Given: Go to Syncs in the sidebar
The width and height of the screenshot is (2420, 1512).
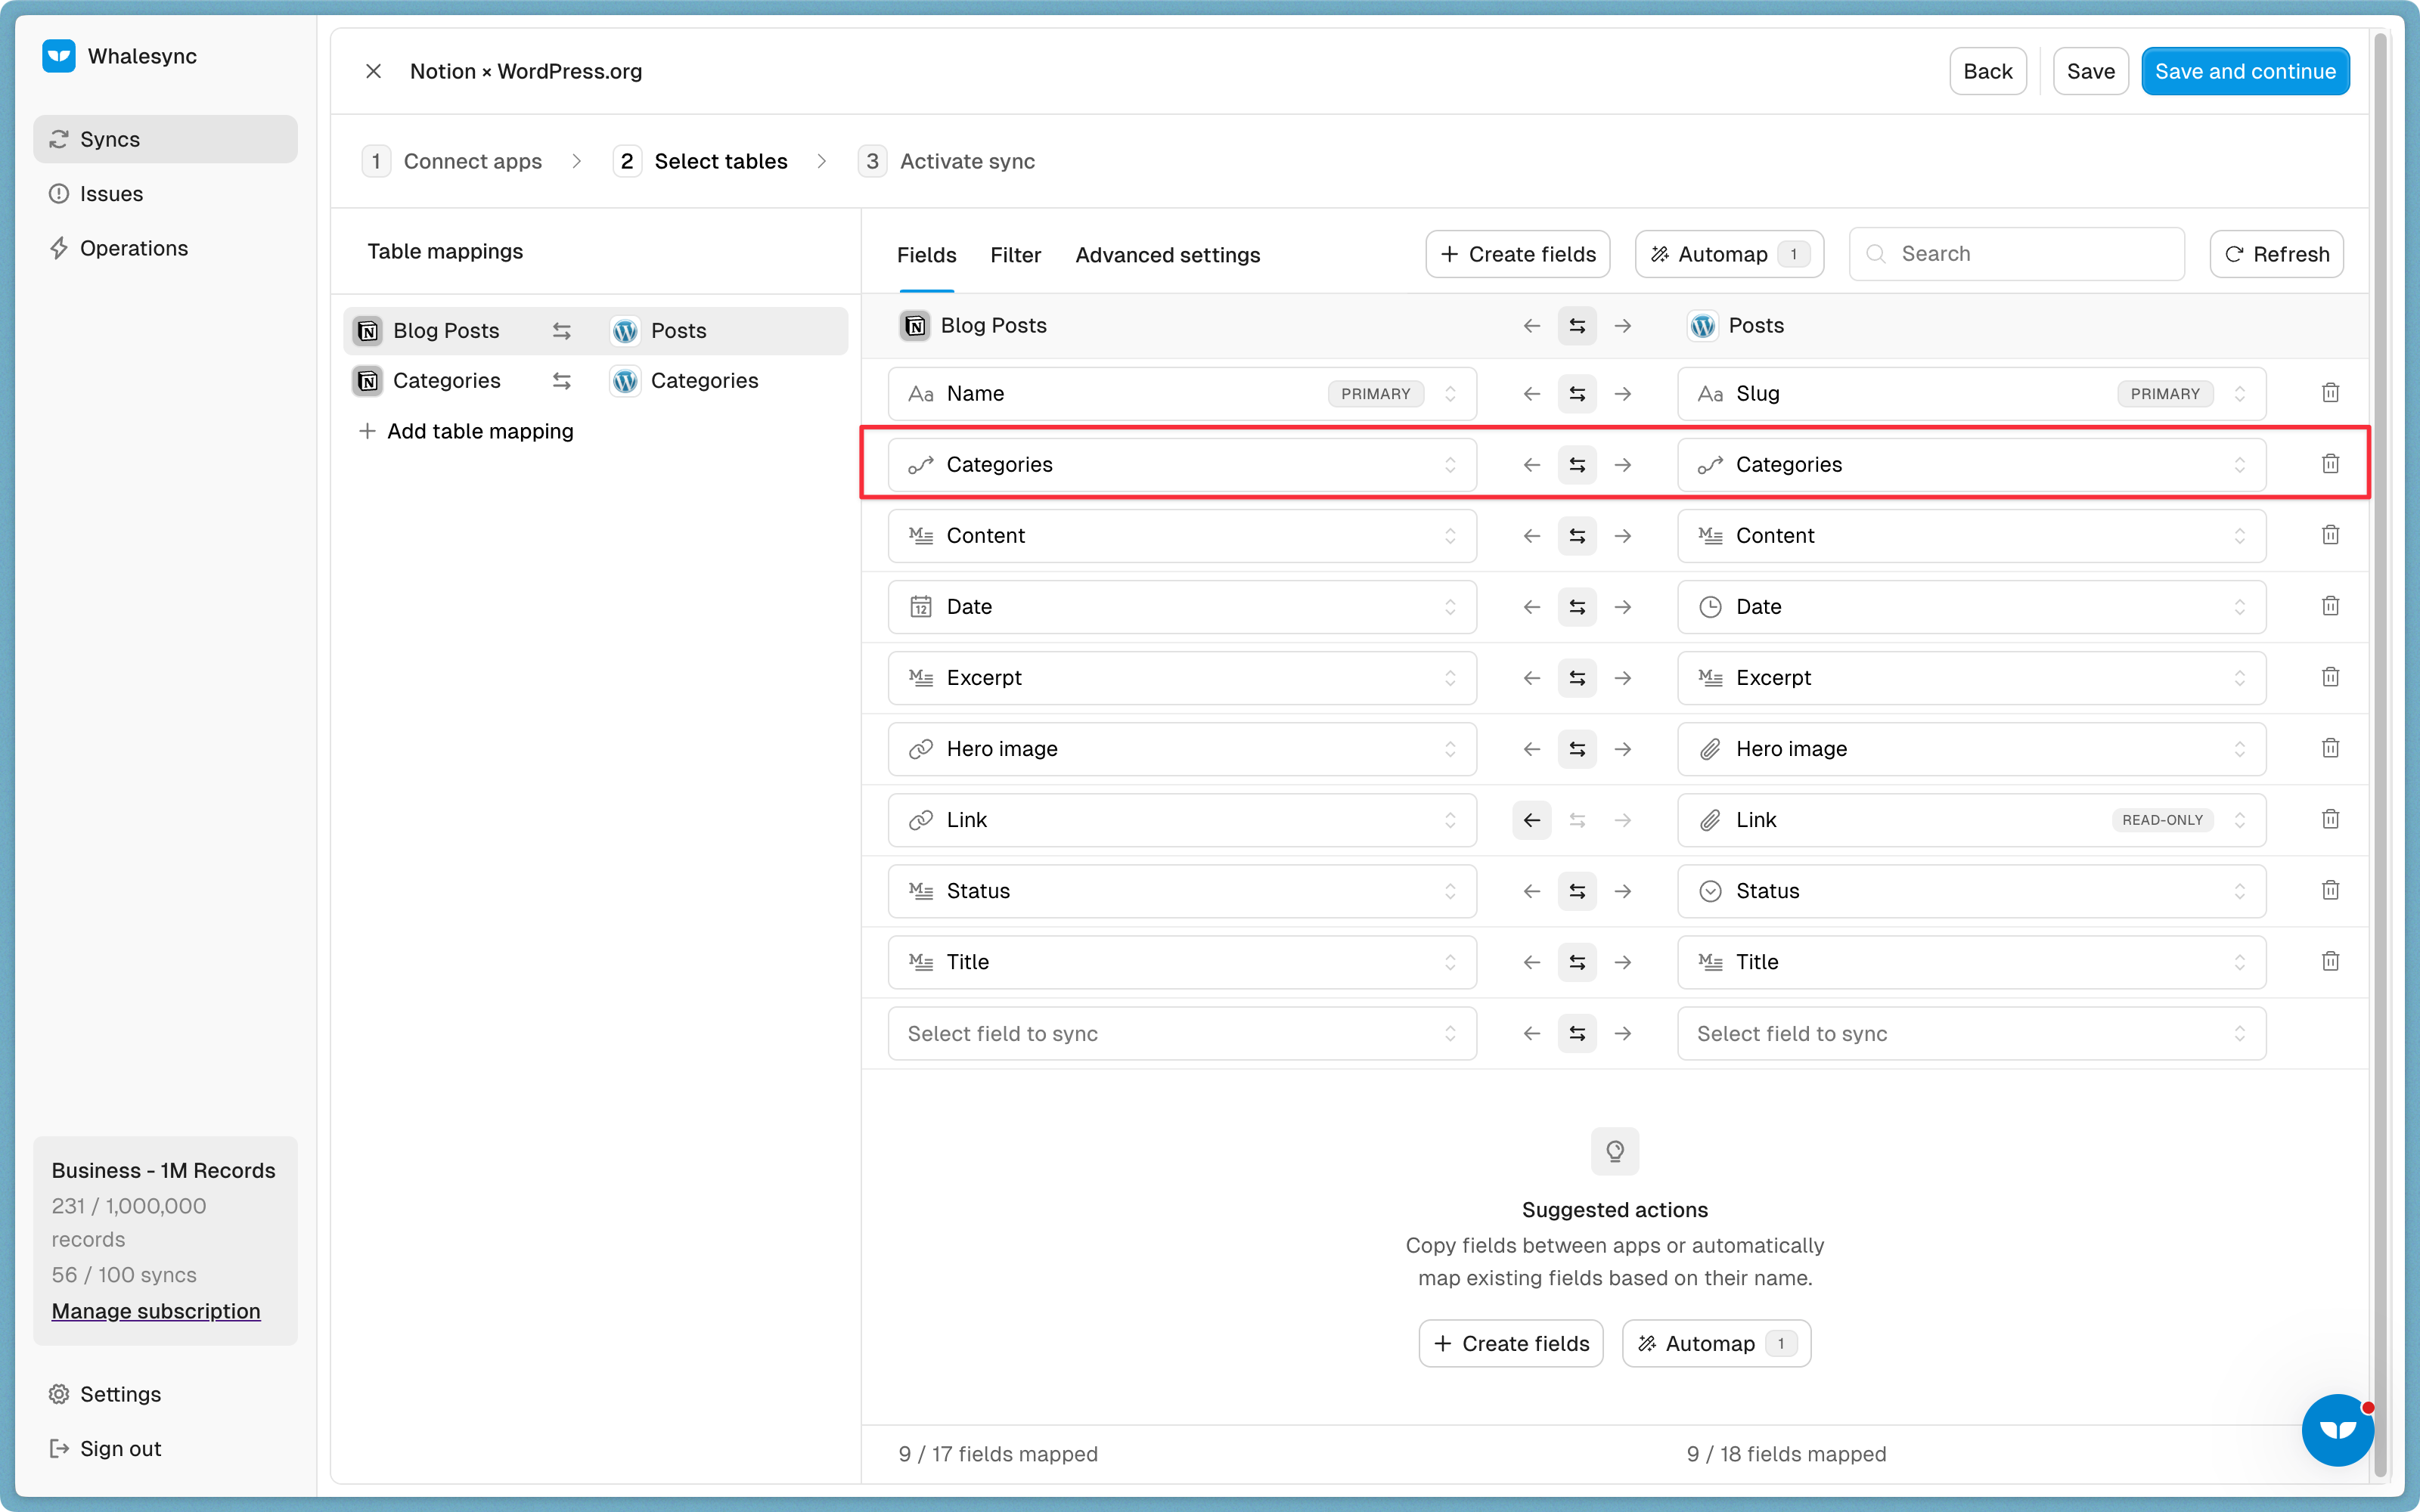Looking at the screenshot, I should [x=165, y=139].
